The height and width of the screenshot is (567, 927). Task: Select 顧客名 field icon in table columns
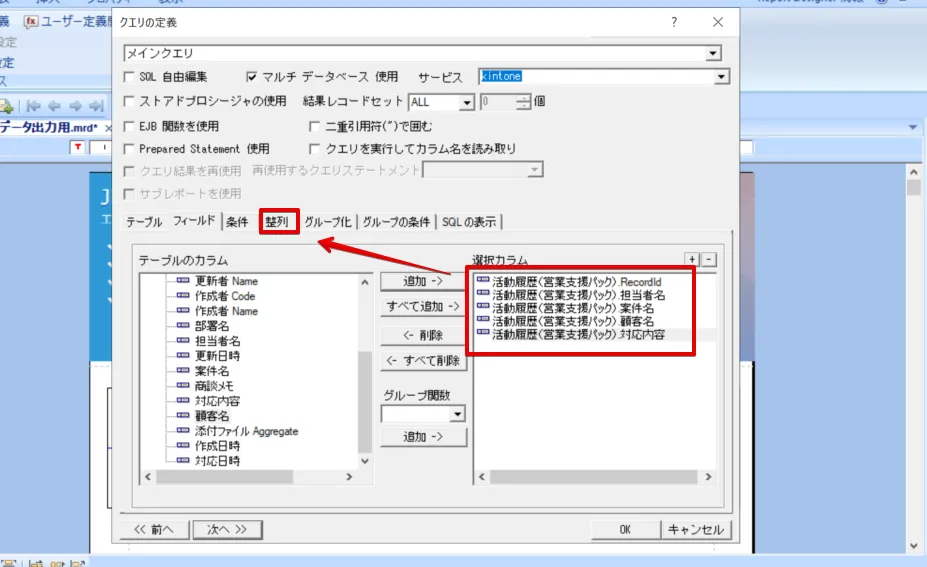tap(183, 416)
